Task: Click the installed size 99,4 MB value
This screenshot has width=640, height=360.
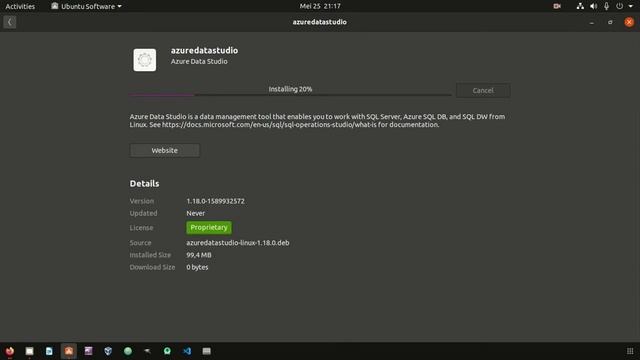Action: tap(199, 255)
